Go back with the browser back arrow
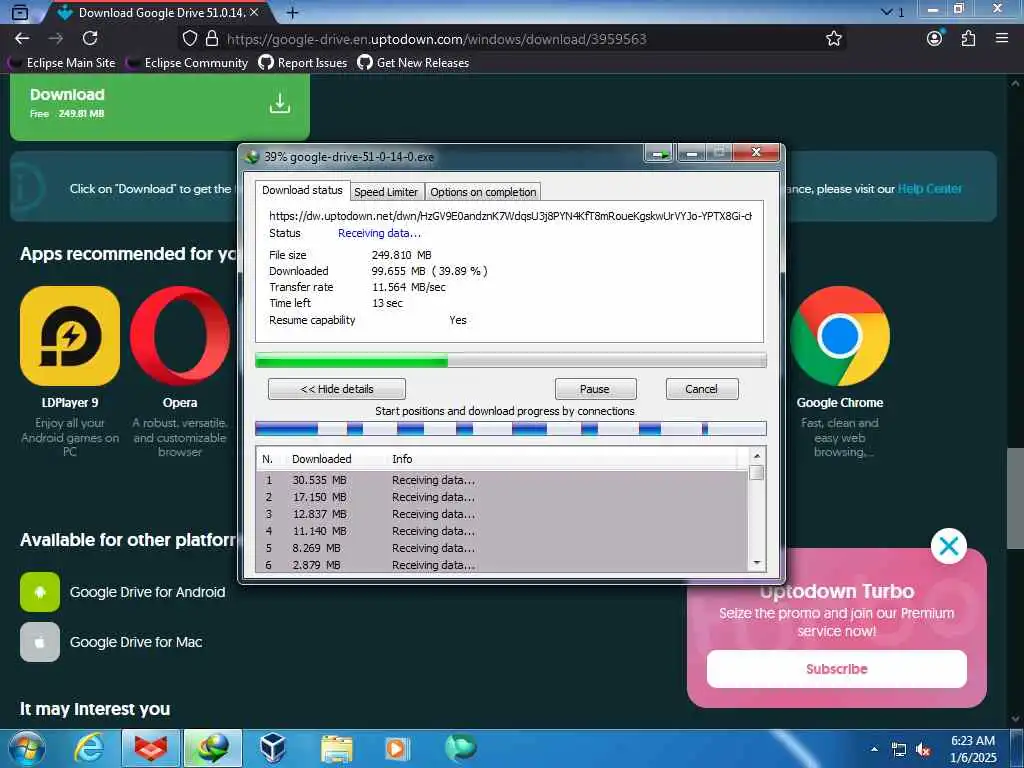 click(x=22, y=39)
